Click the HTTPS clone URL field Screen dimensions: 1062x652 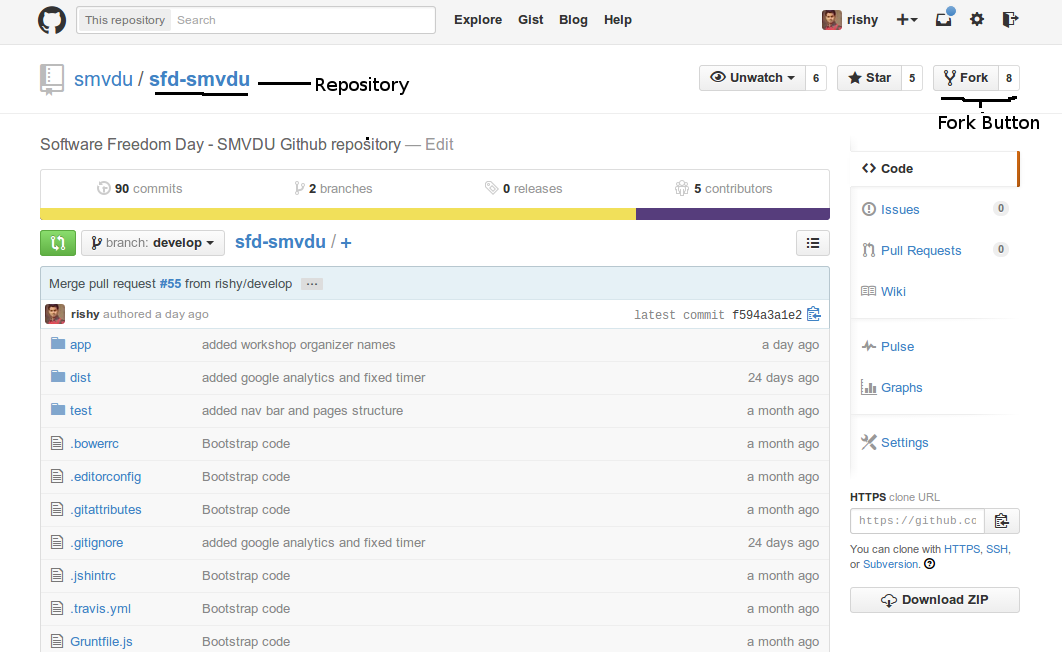click(x=918, y=521)
